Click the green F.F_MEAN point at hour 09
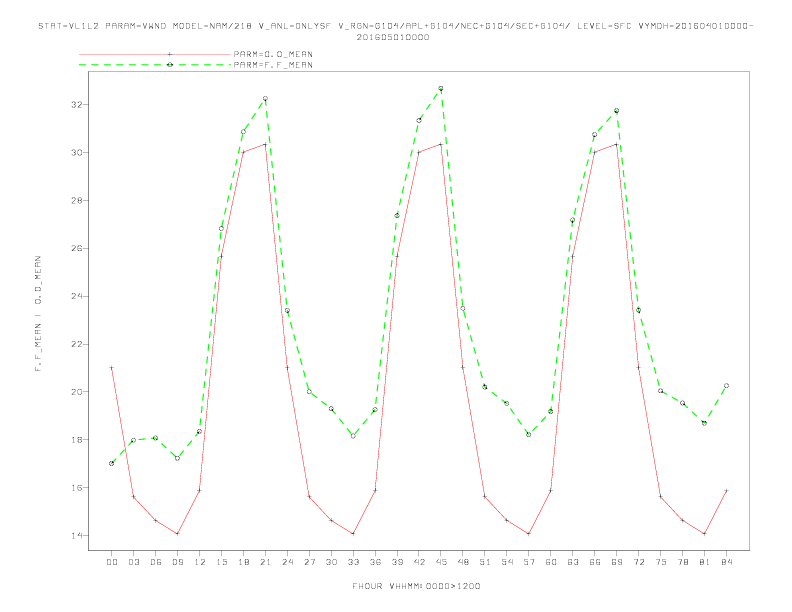This screenshot has height=612, width=792. tap(177, 458)
